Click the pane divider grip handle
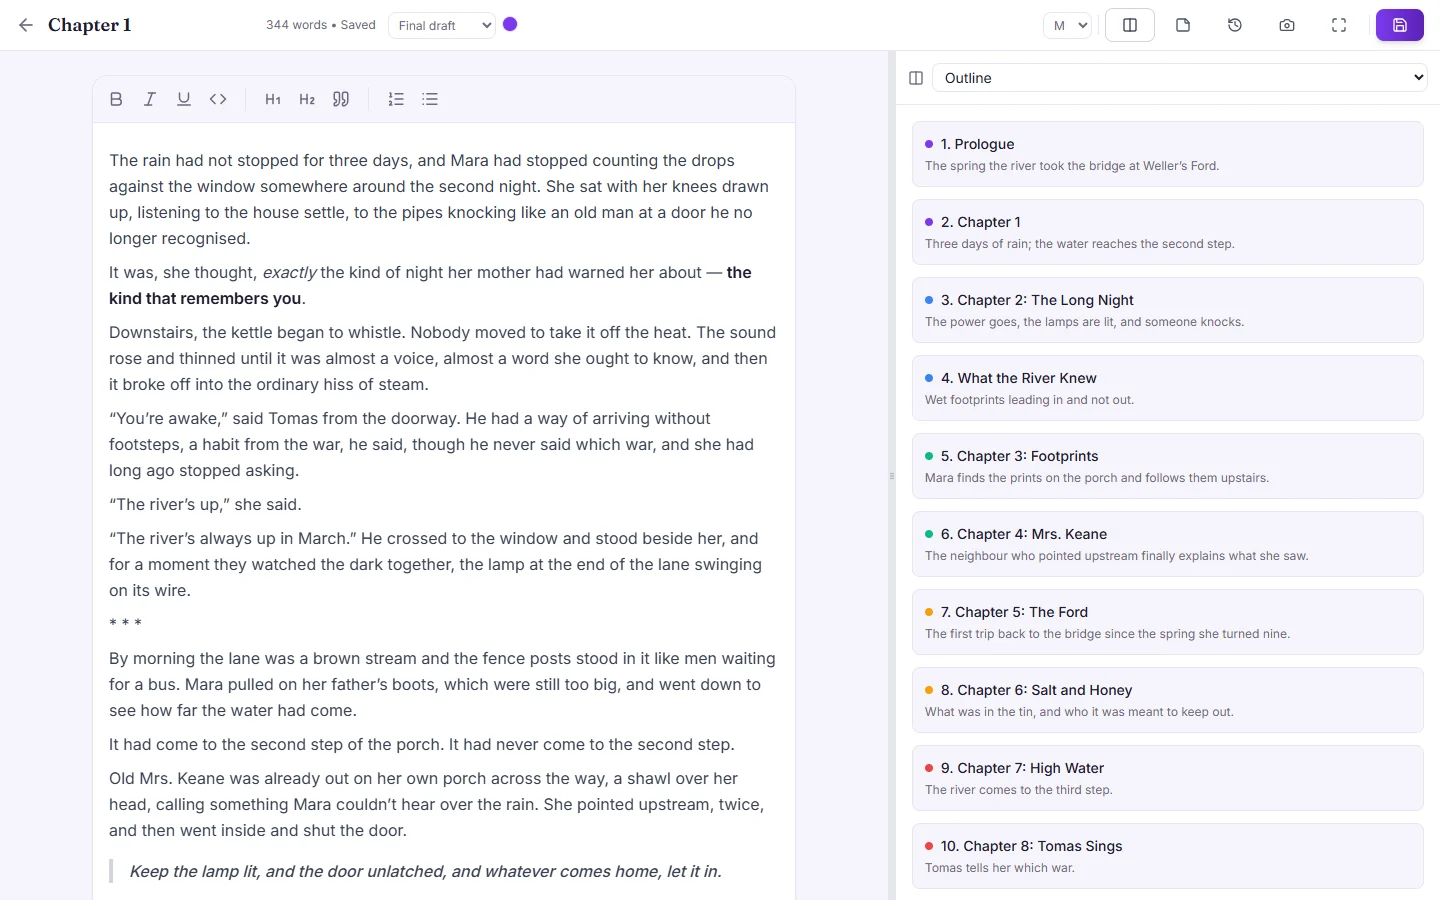Image resolution: width=1440 pixels, height=900 pixels. (x=892, y=476)
